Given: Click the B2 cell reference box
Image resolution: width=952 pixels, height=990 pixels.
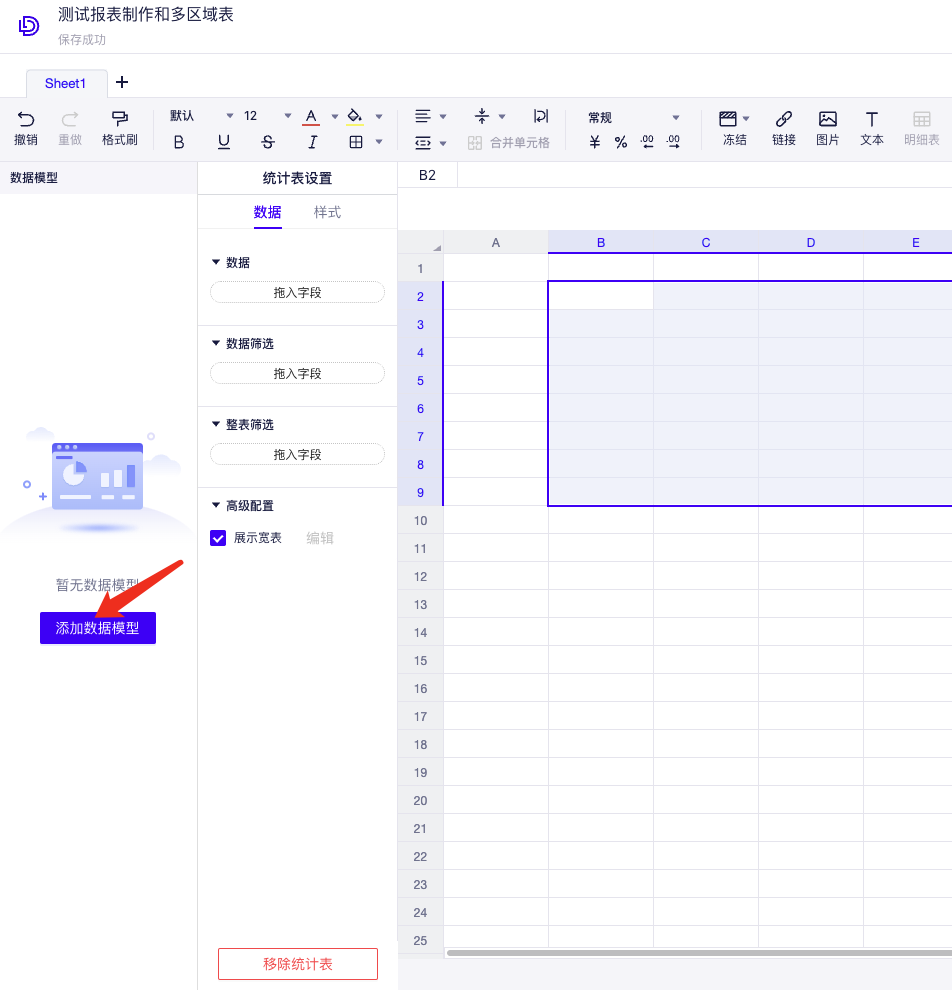Looking at the screenshot, I should coord(427,175).
